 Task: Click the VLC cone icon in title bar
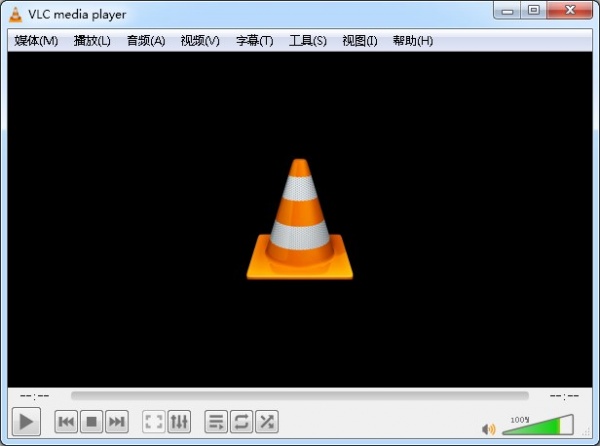coord(15,15)
